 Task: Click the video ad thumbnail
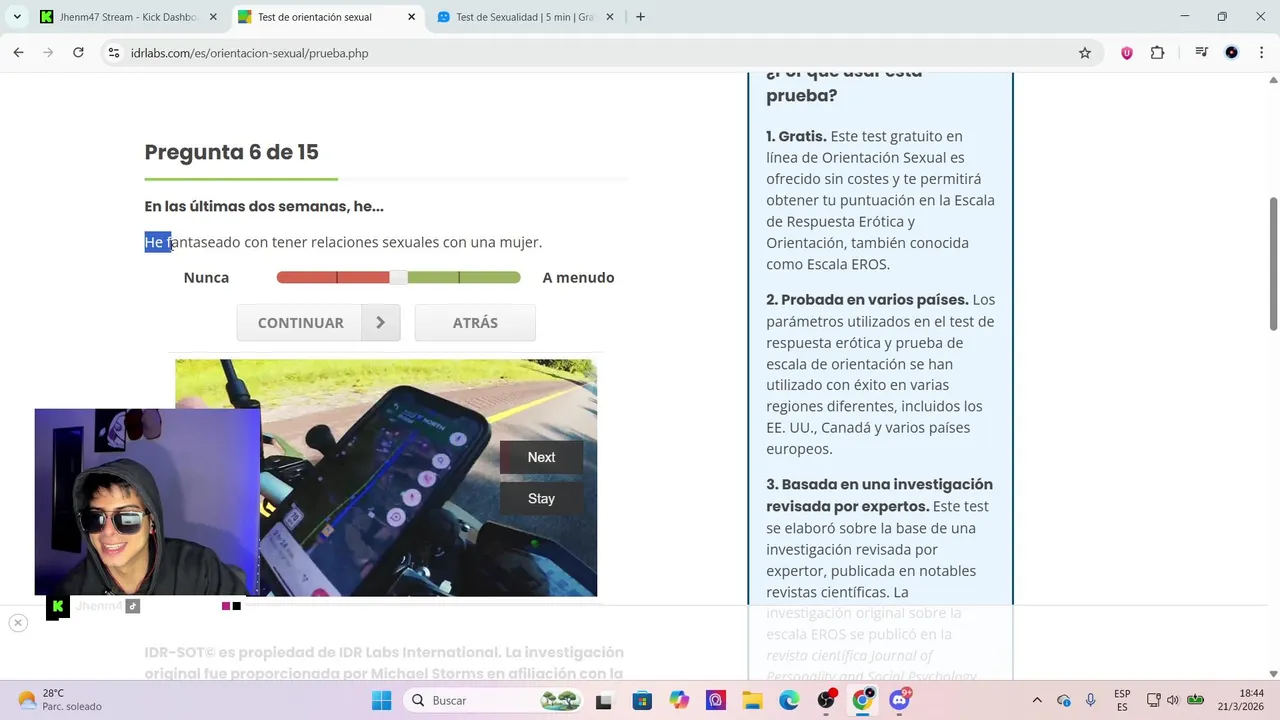click(386, 478)
